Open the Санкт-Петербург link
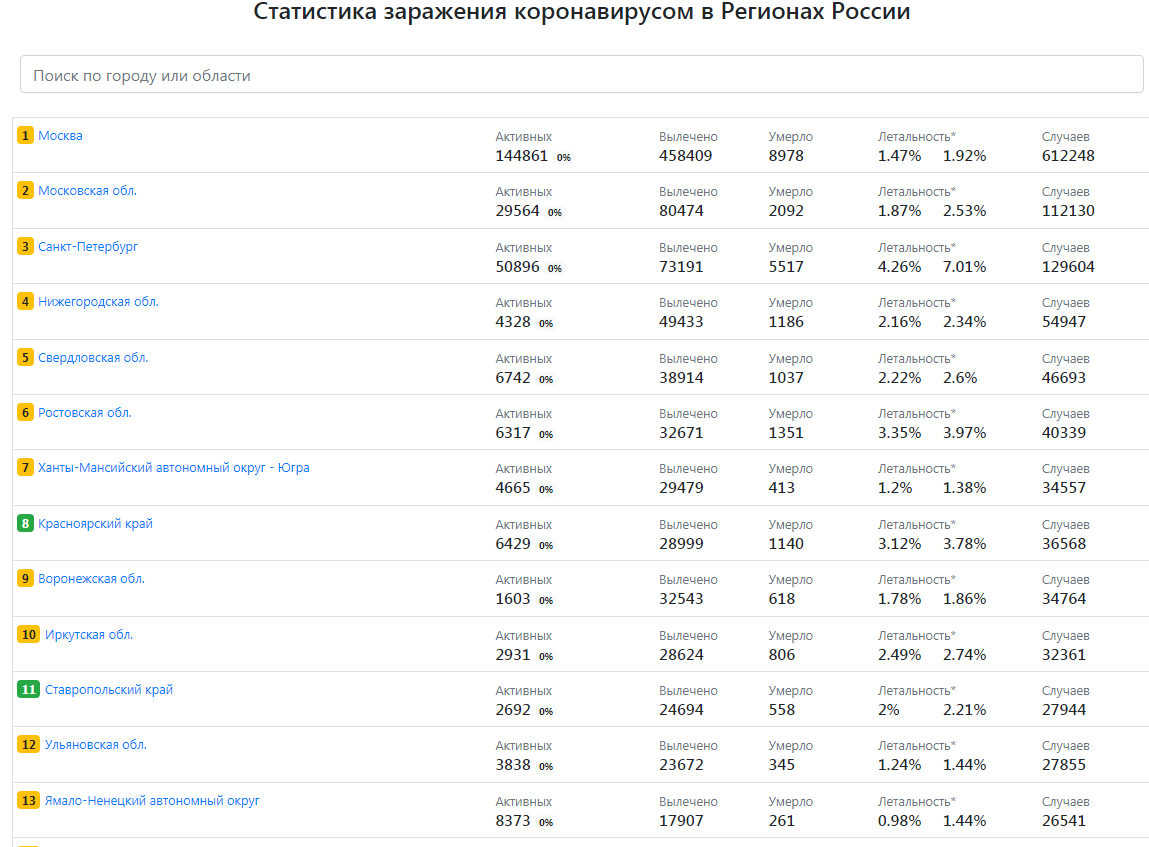Viewport: 1149px width, 847px height. click(x=88, y=247)
